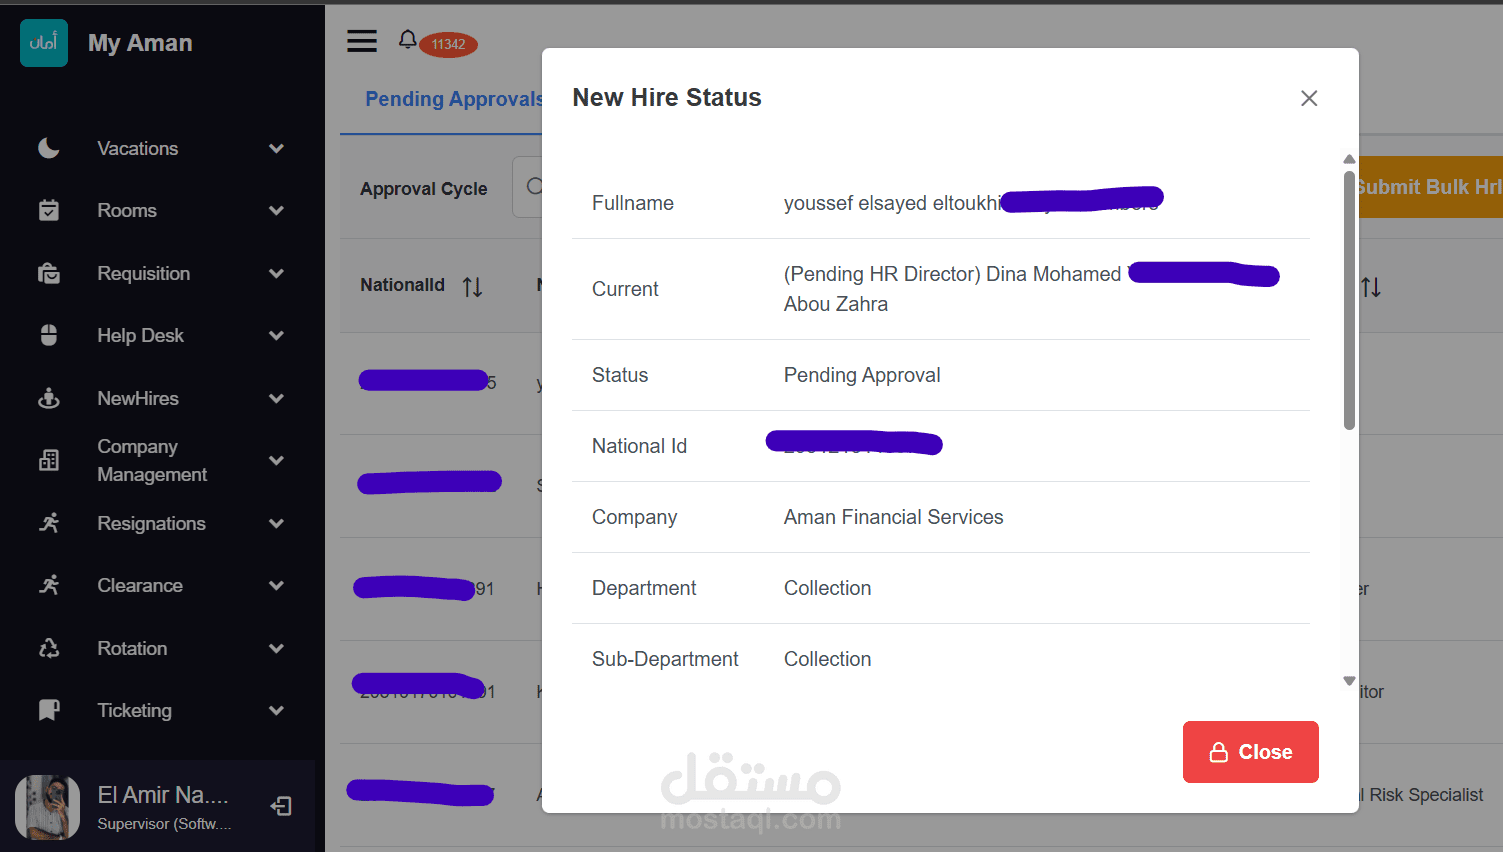Click the My Aman logo icon
Viewport: 1503px width, 852px height.
[44, 43]
